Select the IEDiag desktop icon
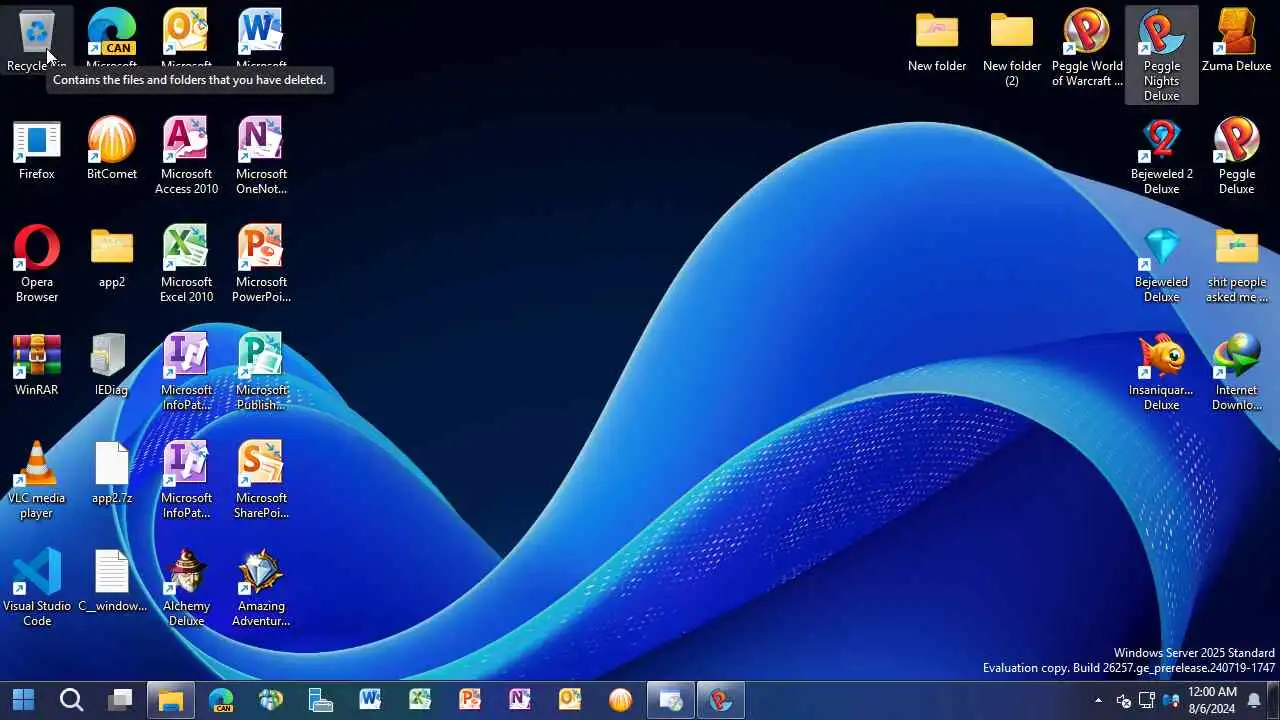 (x=112, y=366)
